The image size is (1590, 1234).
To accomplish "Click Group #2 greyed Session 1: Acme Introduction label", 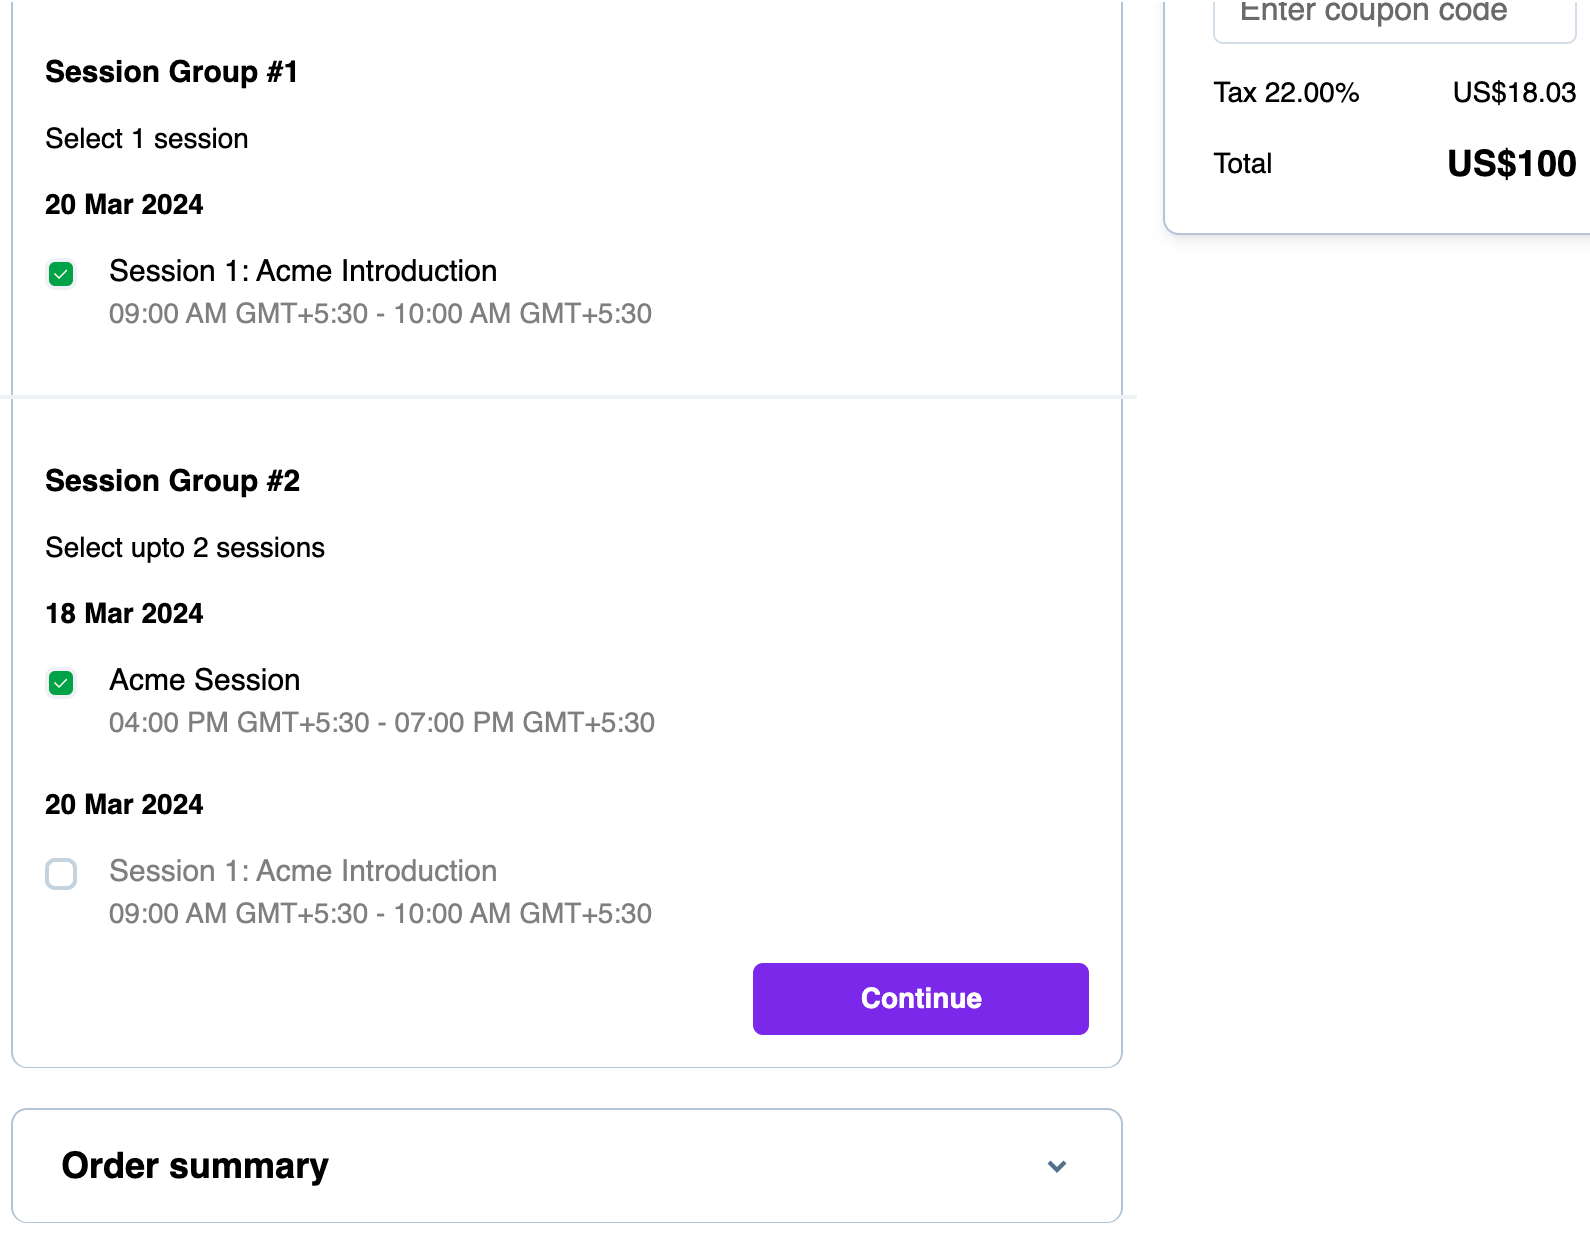I will 302,871.
